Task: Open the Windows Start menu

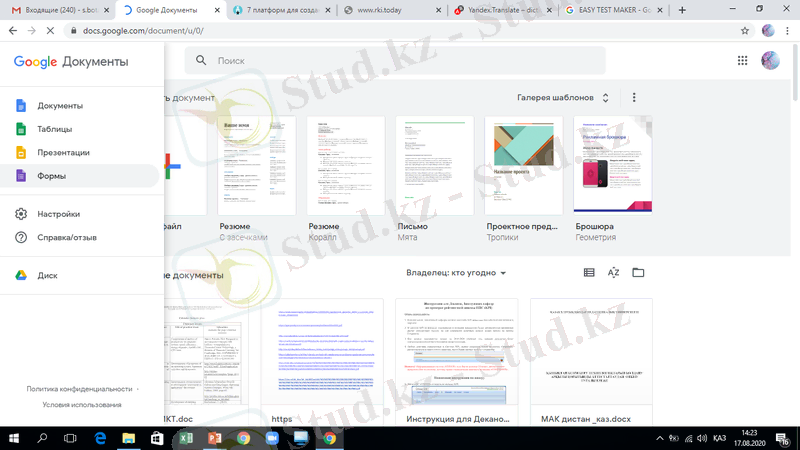Action: [14, 438]
